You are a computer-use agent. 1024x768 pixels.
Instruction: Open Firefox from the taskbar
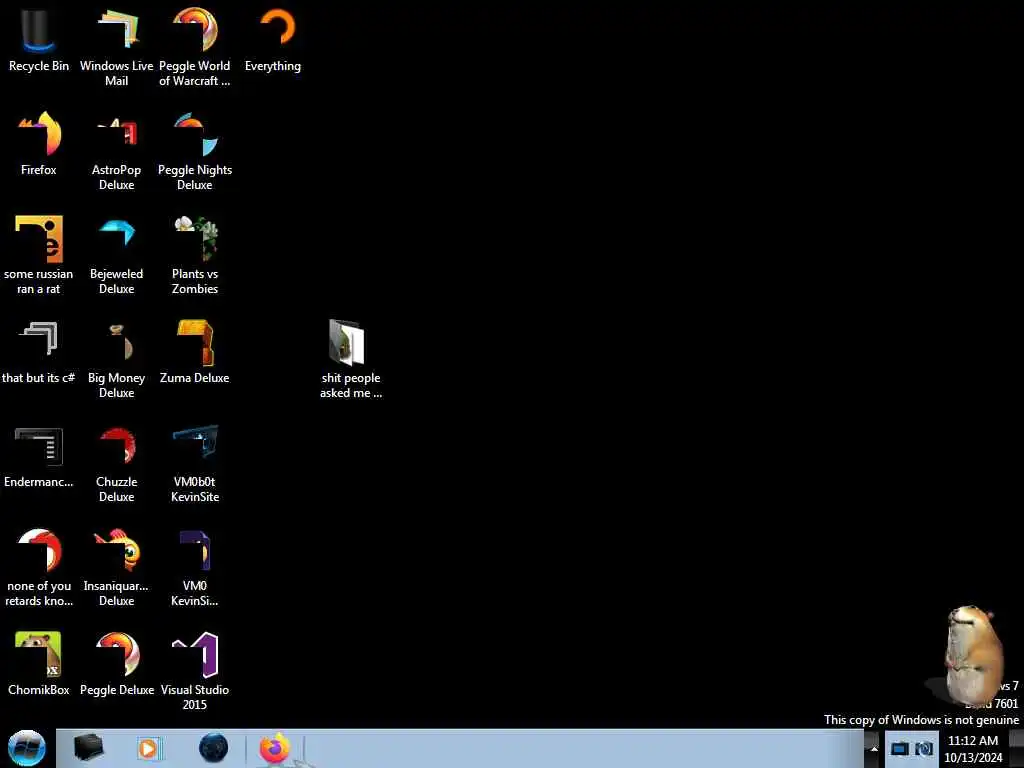[x=275, y=748]
